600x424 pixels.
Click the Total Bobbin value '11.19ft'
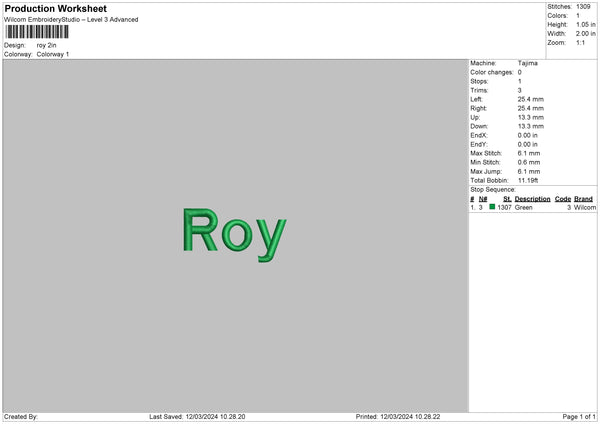[x=528, y=180]
